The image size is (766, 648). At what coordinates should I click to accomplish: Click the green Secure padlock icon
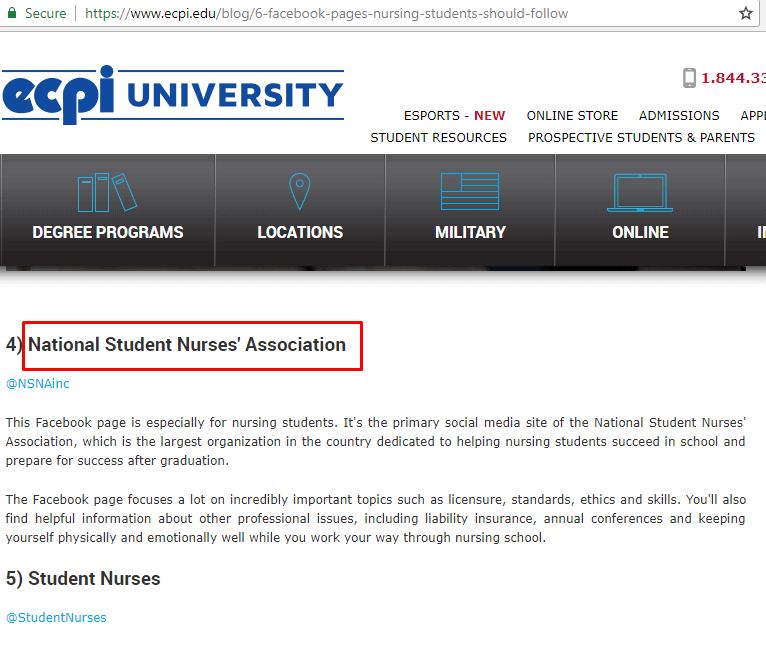(x=12, y=13)
